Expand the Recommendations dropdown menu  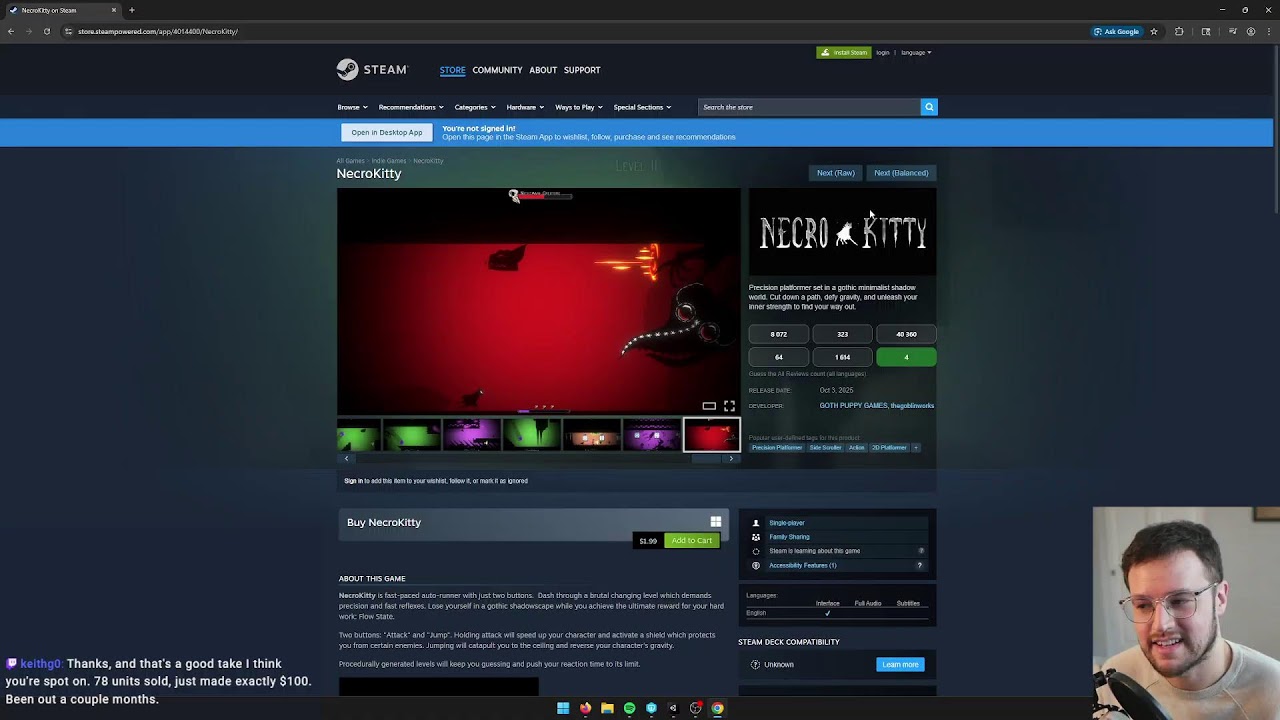coord(411,107)
